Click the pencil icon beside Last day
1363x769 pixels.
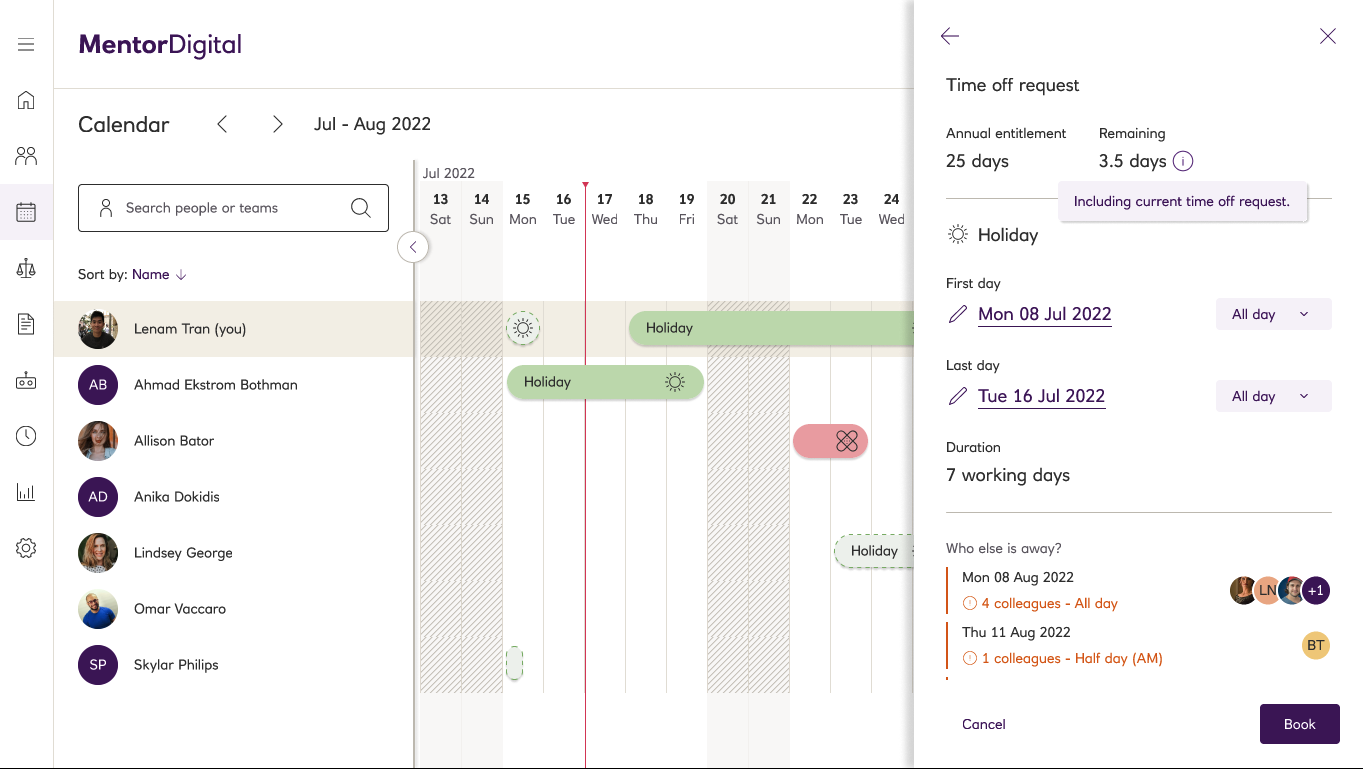pos(958,396)
